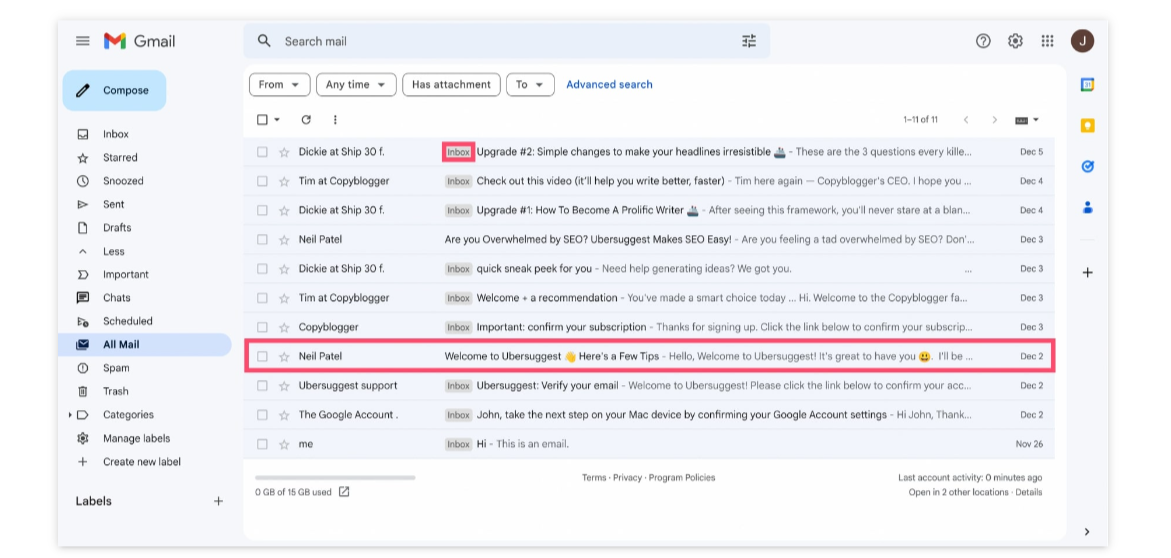
Task: Star the email from me
Action: click(284, 444)
